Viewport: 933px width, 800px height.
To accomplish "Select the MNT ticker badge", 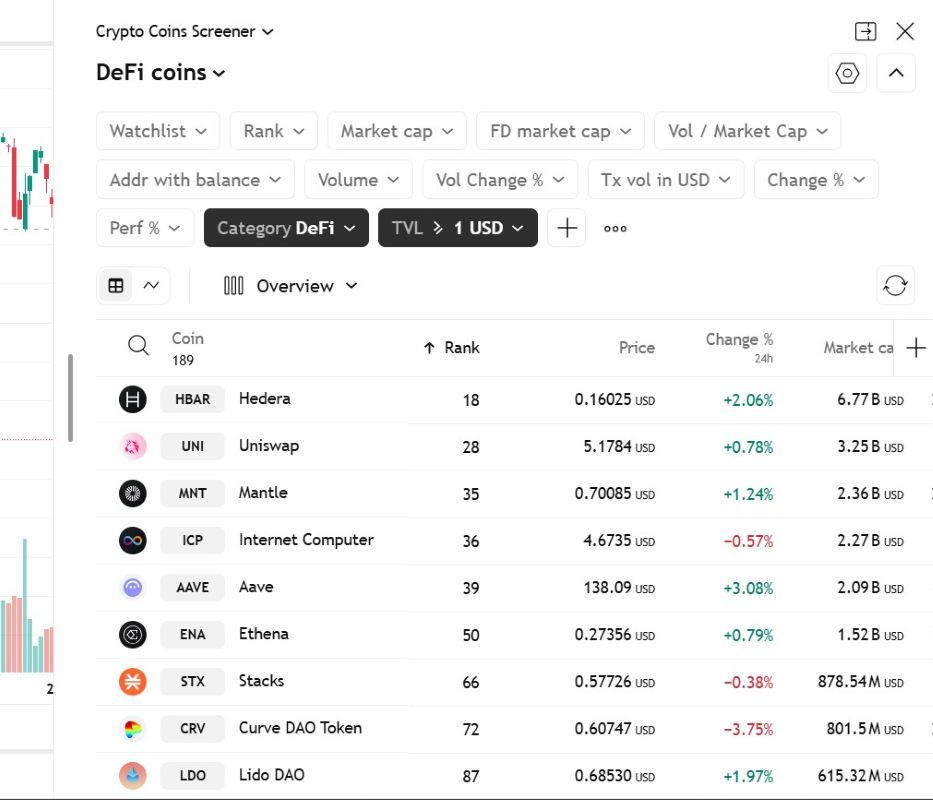I will 192,493.
